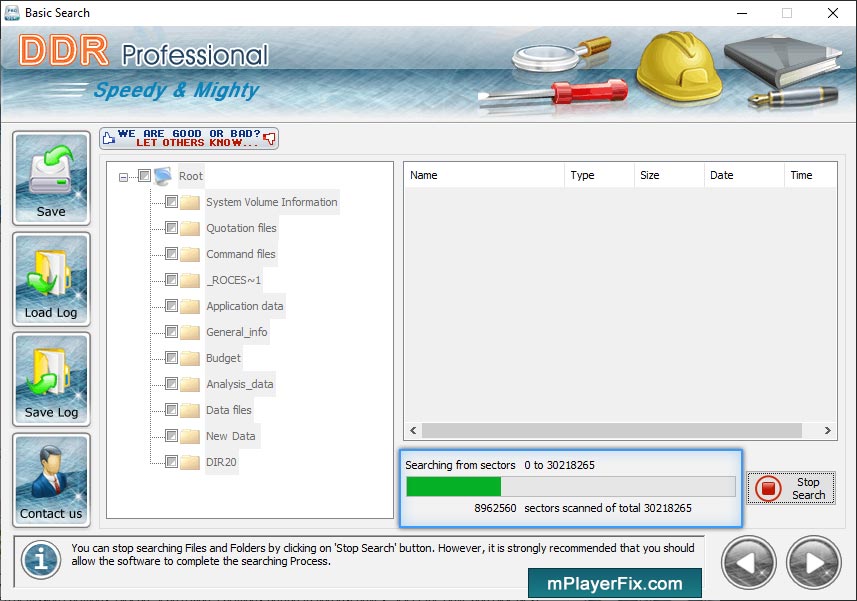
Task: Click the 'We are good or bad' feedback banner
Action: [189, 138]
